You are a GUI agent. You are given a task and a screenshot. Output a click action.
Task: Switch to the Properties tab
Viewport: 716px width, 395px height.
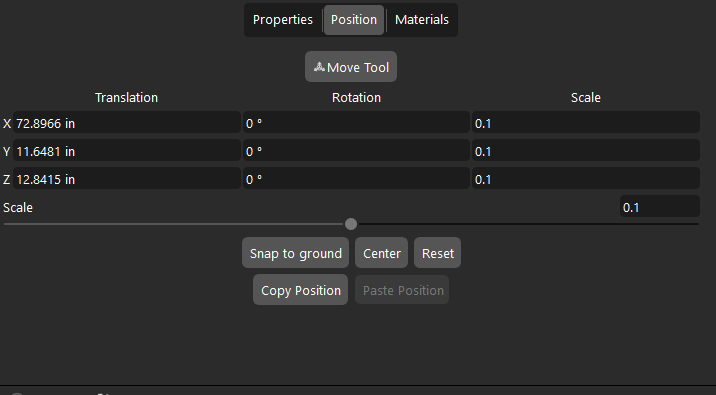click(283, 20)
